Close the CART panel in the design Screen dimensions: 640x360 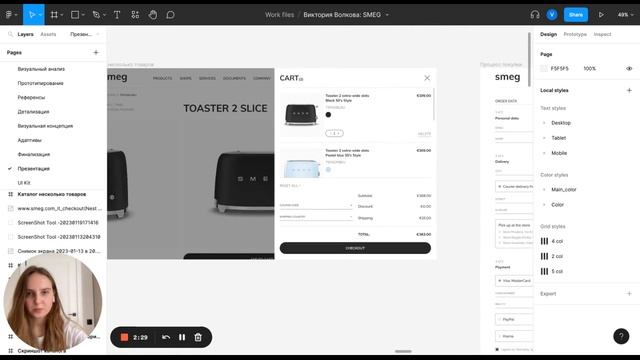click(427, 78)
